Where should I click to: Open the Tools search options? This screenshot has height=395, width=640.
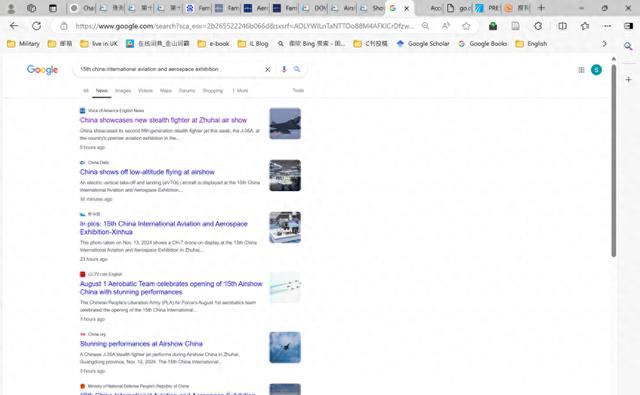click(x=298, y=90)
